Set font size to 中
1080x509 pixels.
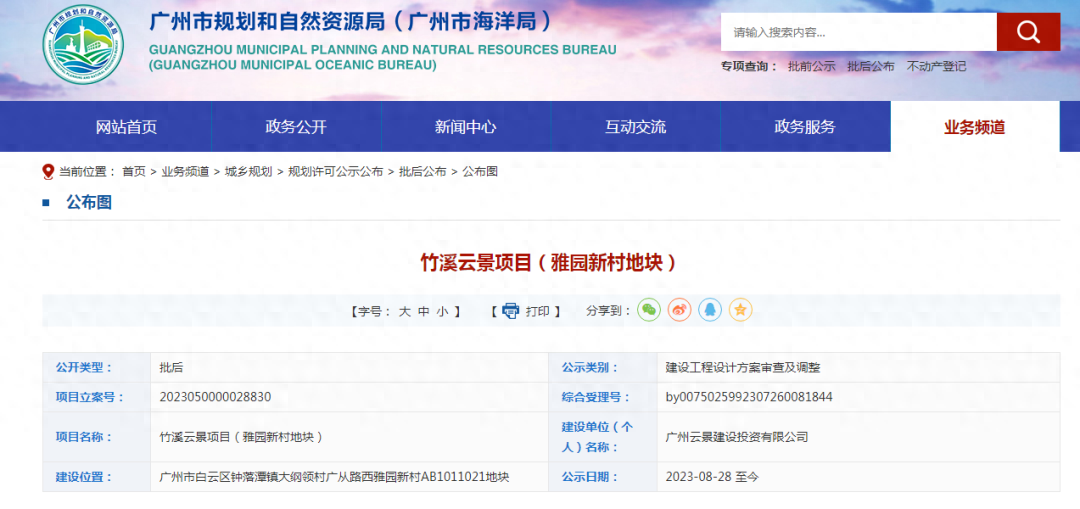(x=424, y=311)
